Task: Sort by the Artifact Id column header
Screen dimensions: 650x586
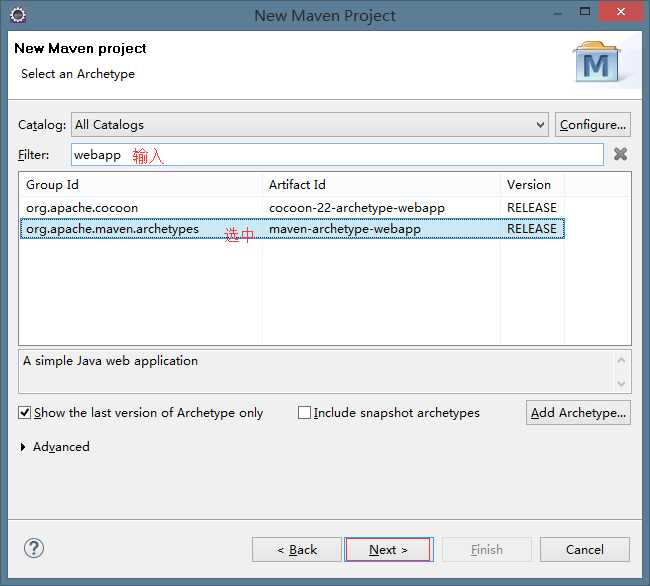Action: (381, 184)
